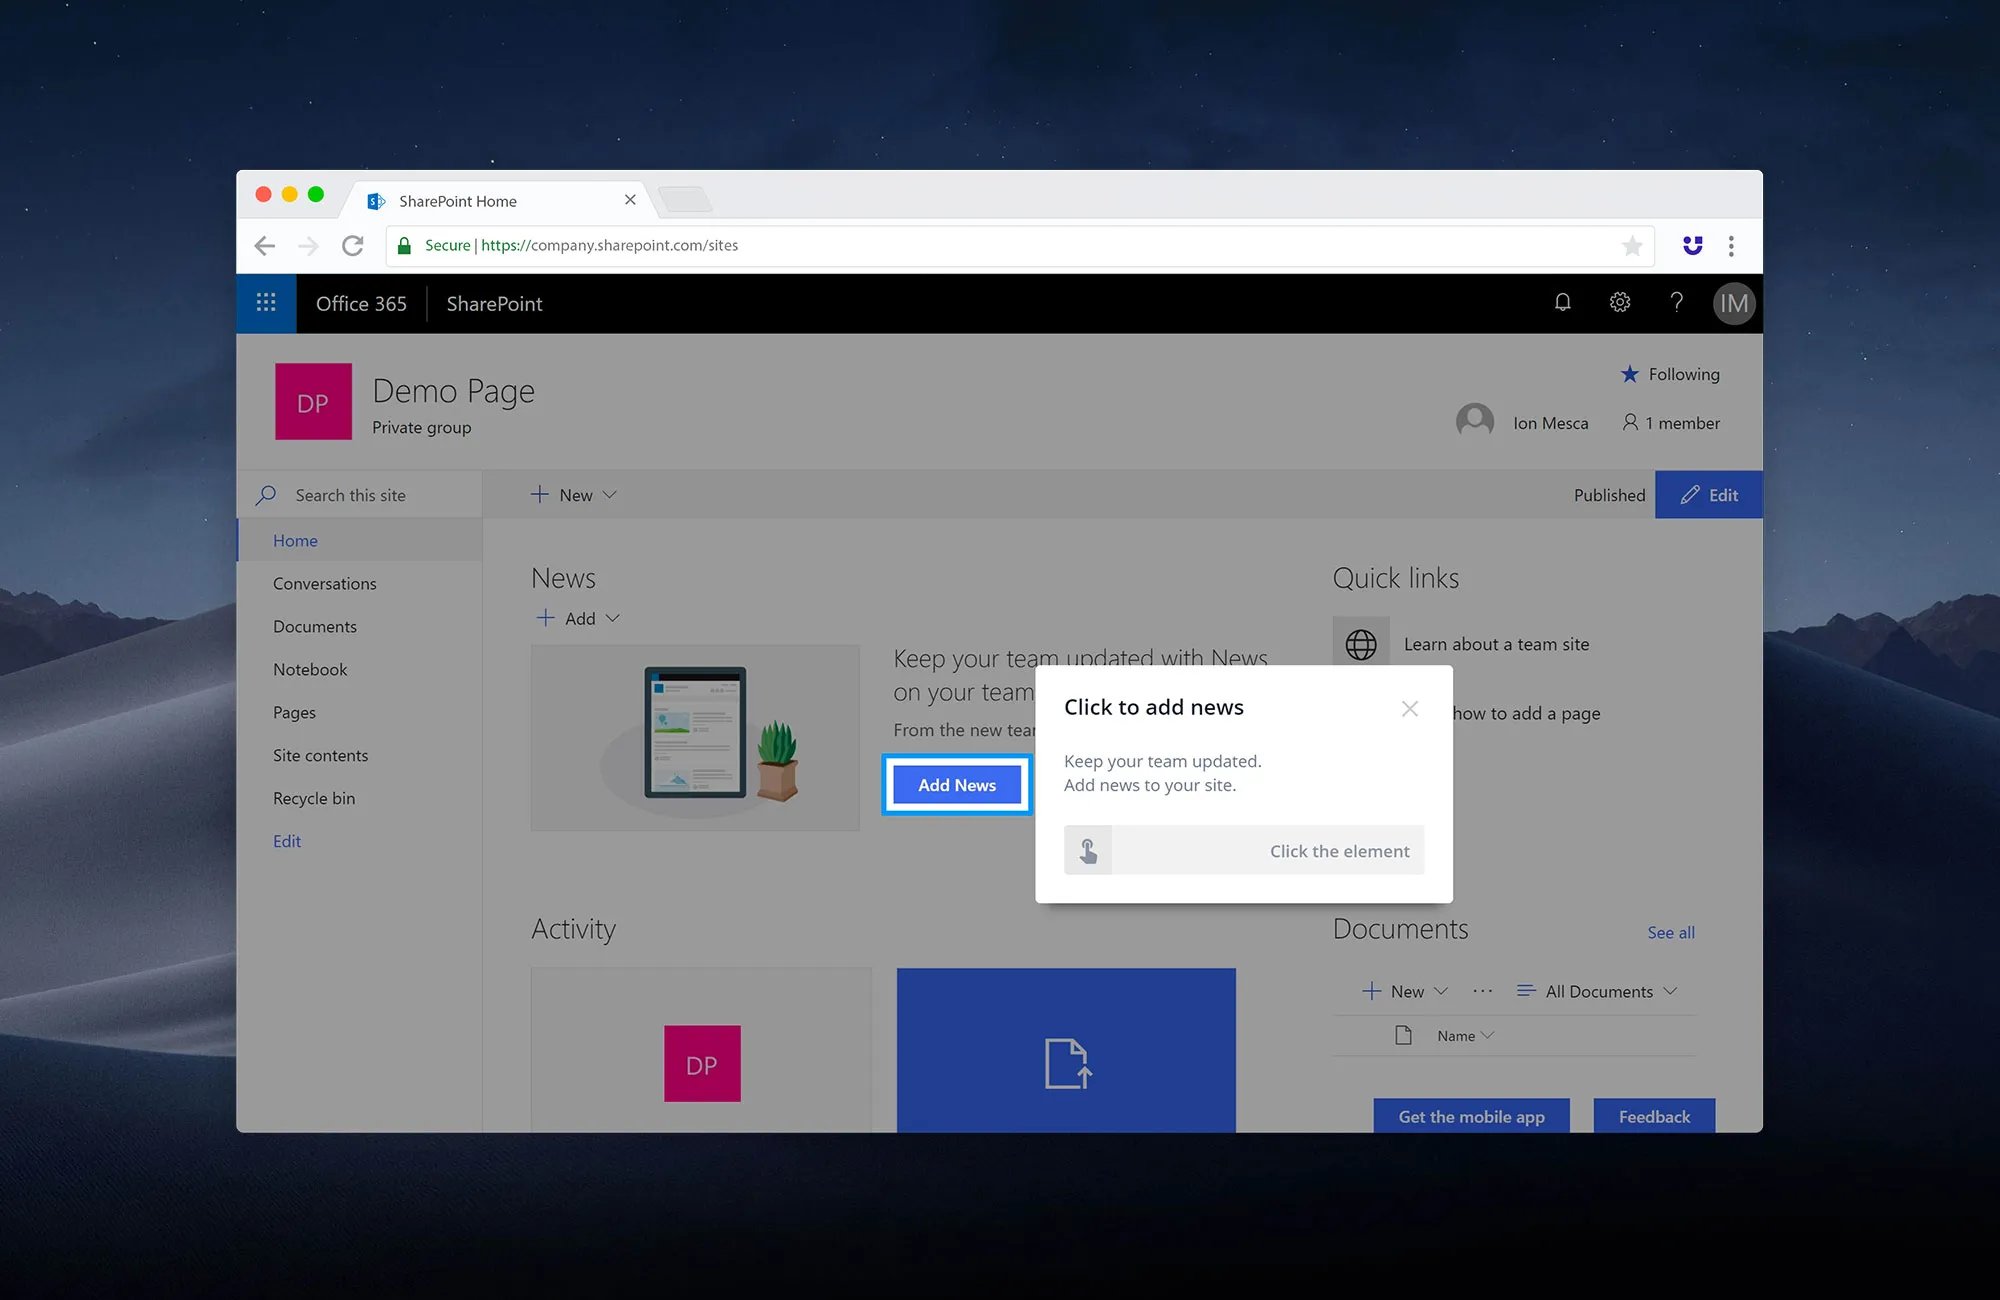Open the Office 365 app launcher
2000x1300 pixels.
[x=266, y=302]
